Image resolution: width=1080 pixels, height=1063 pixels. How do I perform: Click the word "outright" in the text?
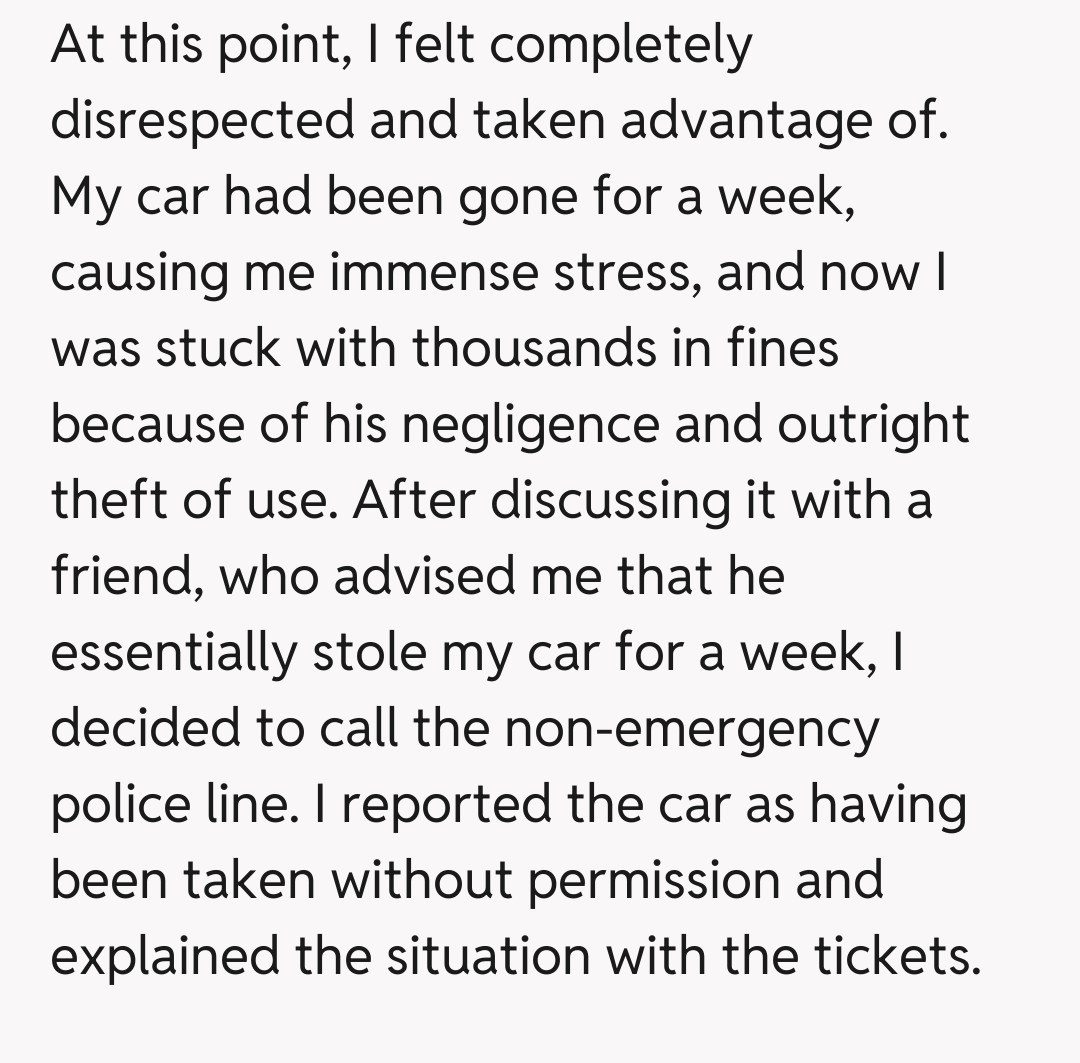pyautogui.click(x=872, y=424)
